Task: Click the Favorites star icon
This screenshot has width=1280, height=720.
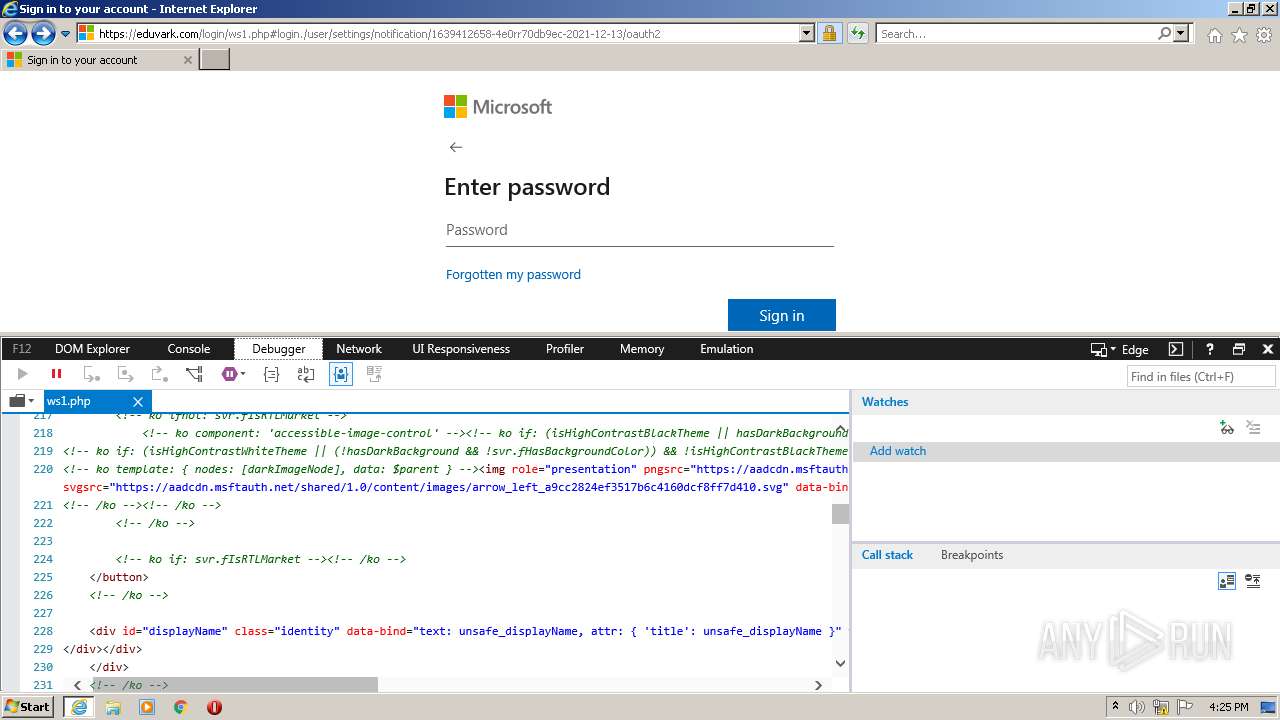Action: pos(1239,35)
